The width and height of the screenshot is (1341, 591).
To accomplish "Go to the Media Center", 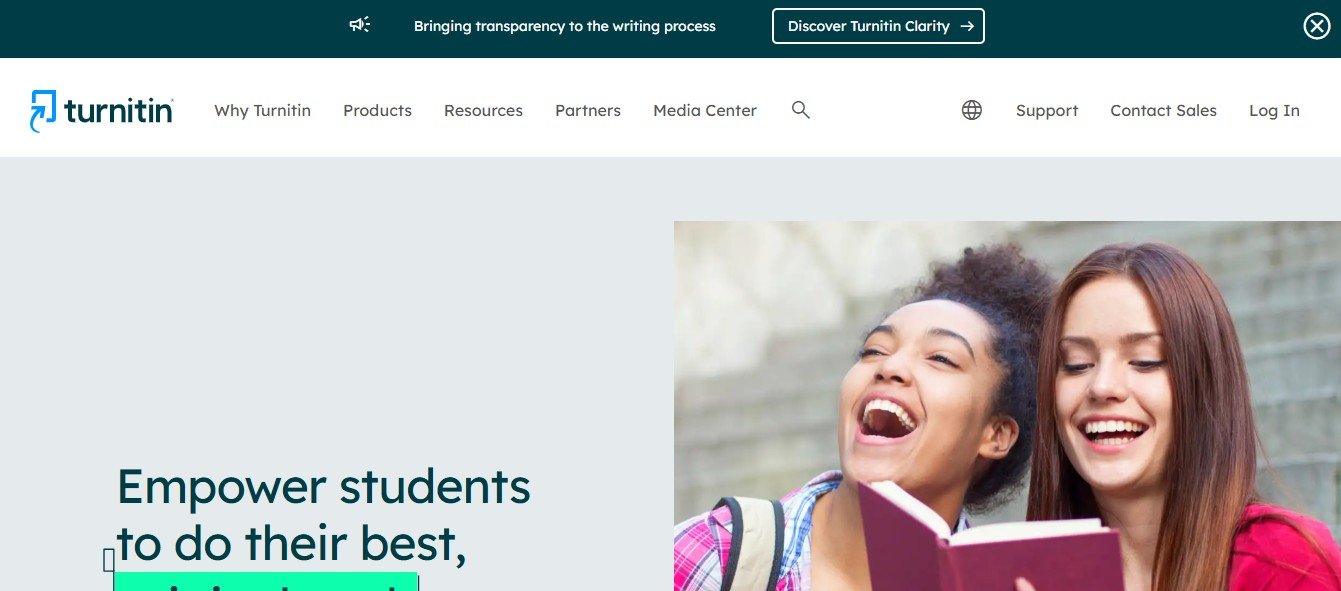I will 705,111.
